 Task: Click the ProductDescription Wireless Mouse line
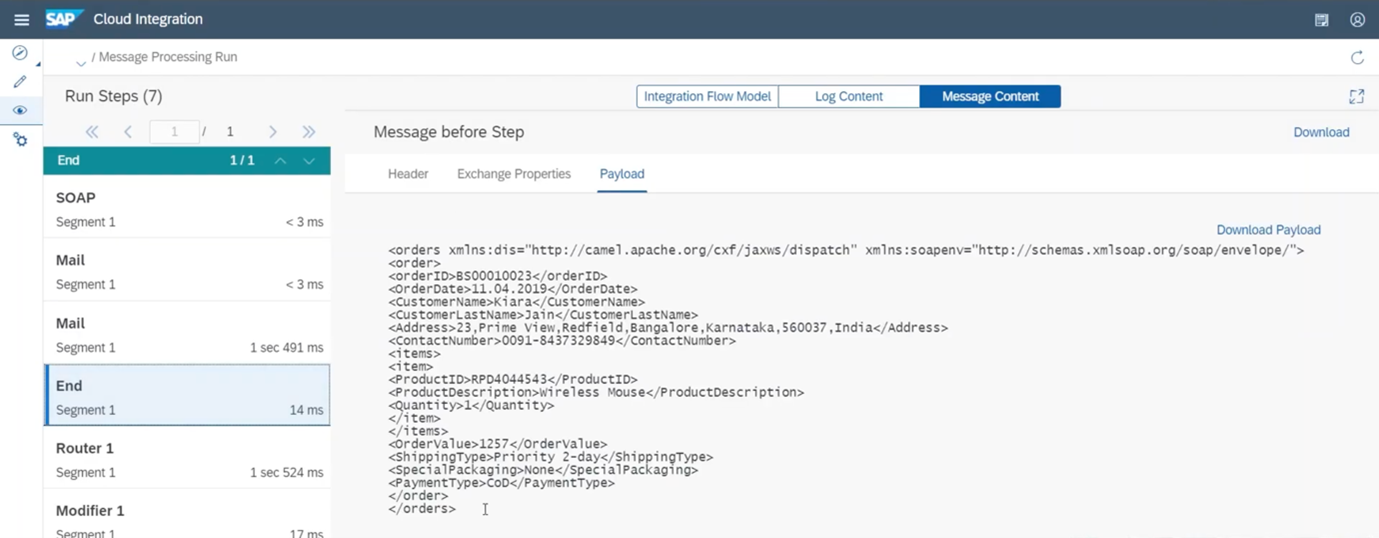tap(596, 393)
